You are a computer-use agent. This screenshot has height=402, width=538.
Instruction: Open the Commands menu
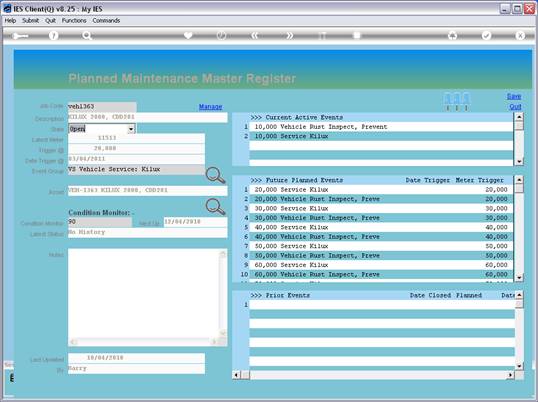click(106, 21)
